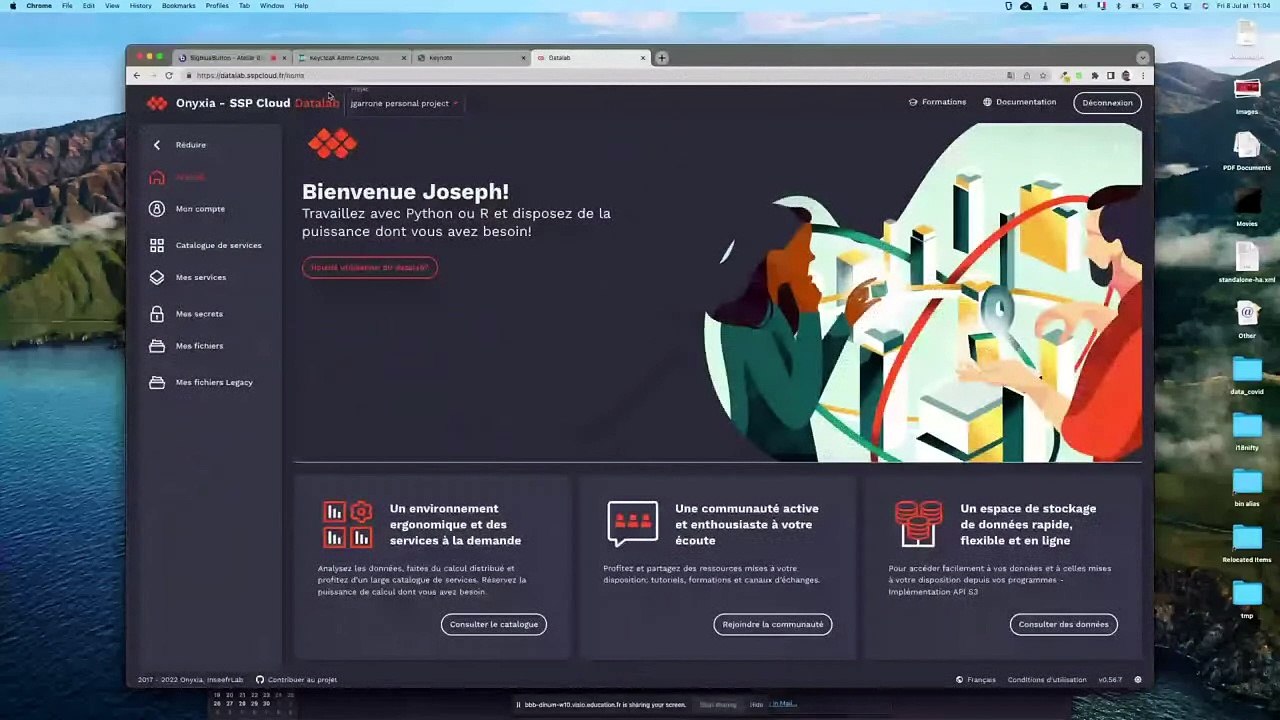Expand Chrome tab search chevron
This screenshot has width=1280, height=720.
coord(1143,58)
